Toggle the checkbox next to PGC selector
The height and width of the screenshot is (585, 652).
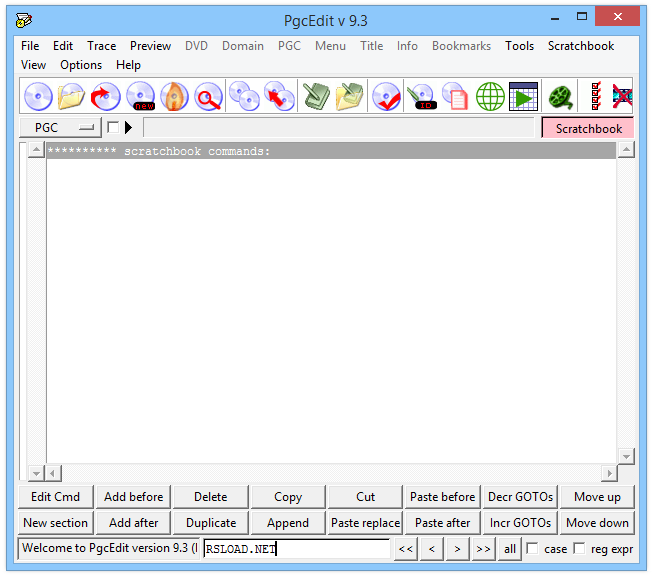coord(113,127)
